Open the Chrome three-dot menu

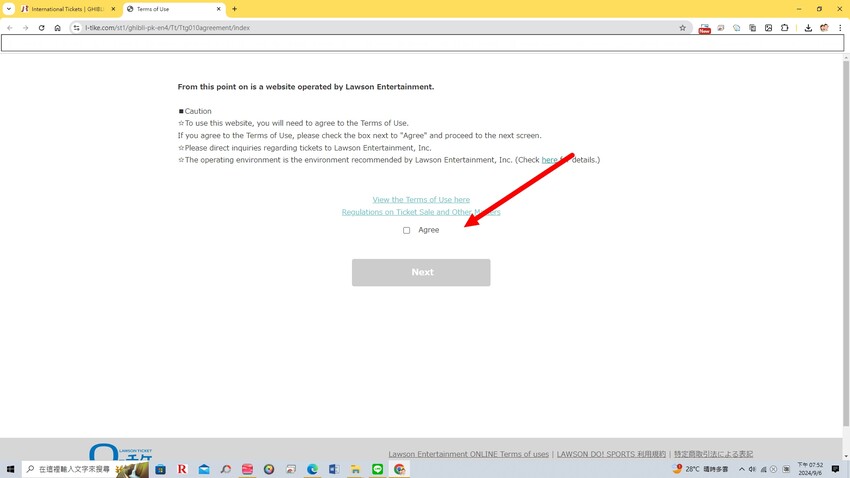pyautogui.click(x=840, y=28)
